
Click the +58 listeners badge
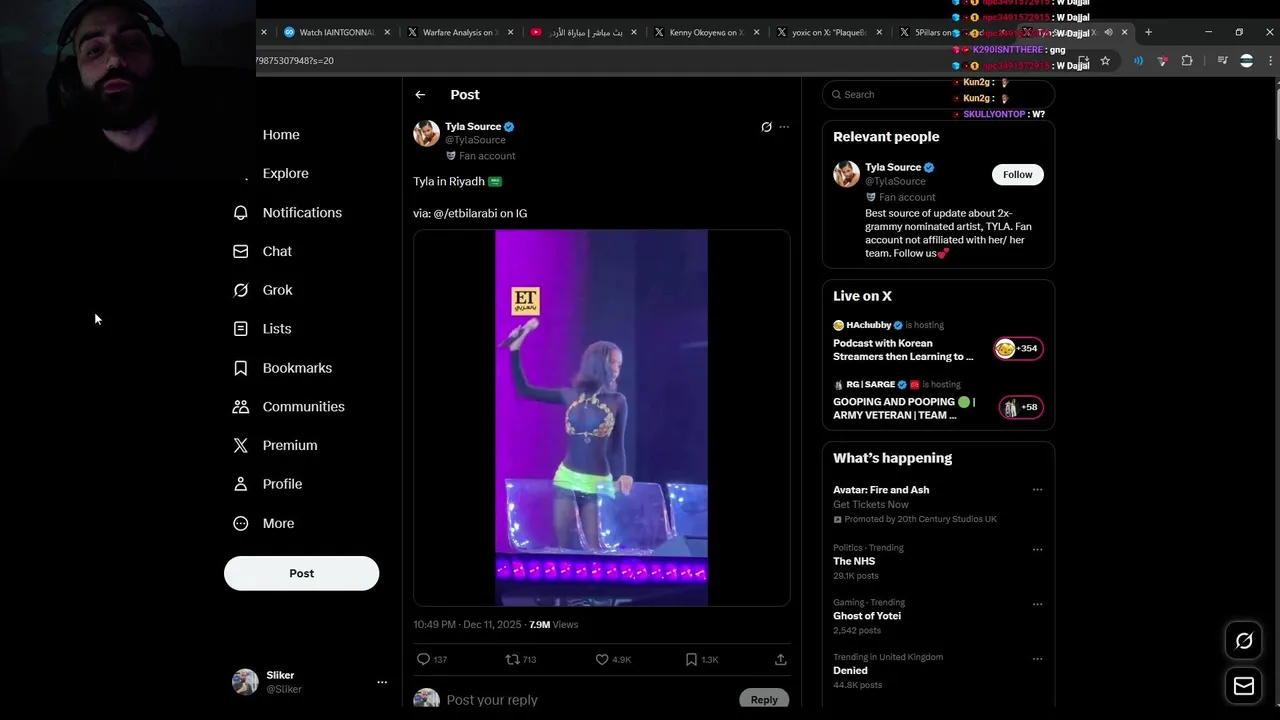pos(1019,407)
